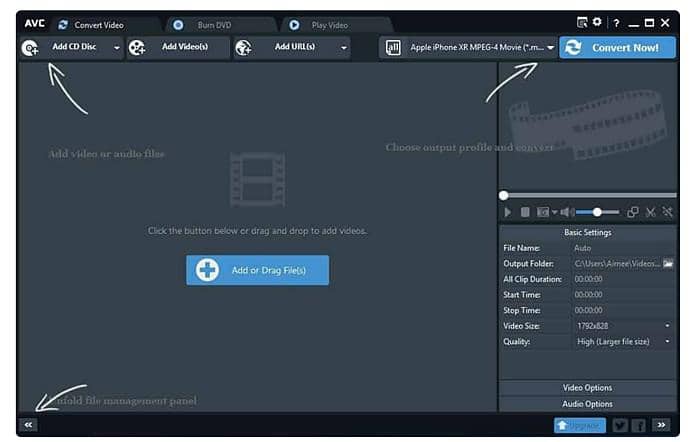Expand the Video Size dropdown
Screen dimensions: 700x442
(x=667, y=326)
